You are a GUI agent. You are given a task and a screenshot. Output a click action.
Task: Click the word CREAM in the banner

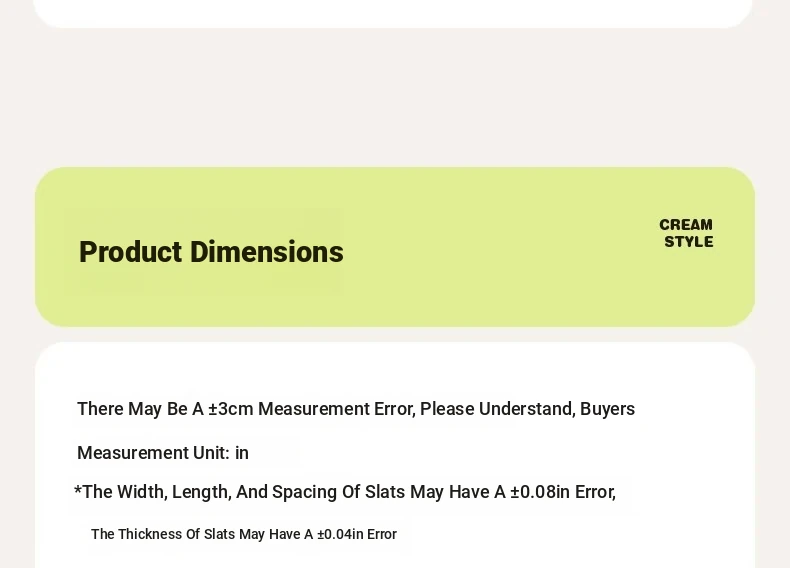[686, 224]
